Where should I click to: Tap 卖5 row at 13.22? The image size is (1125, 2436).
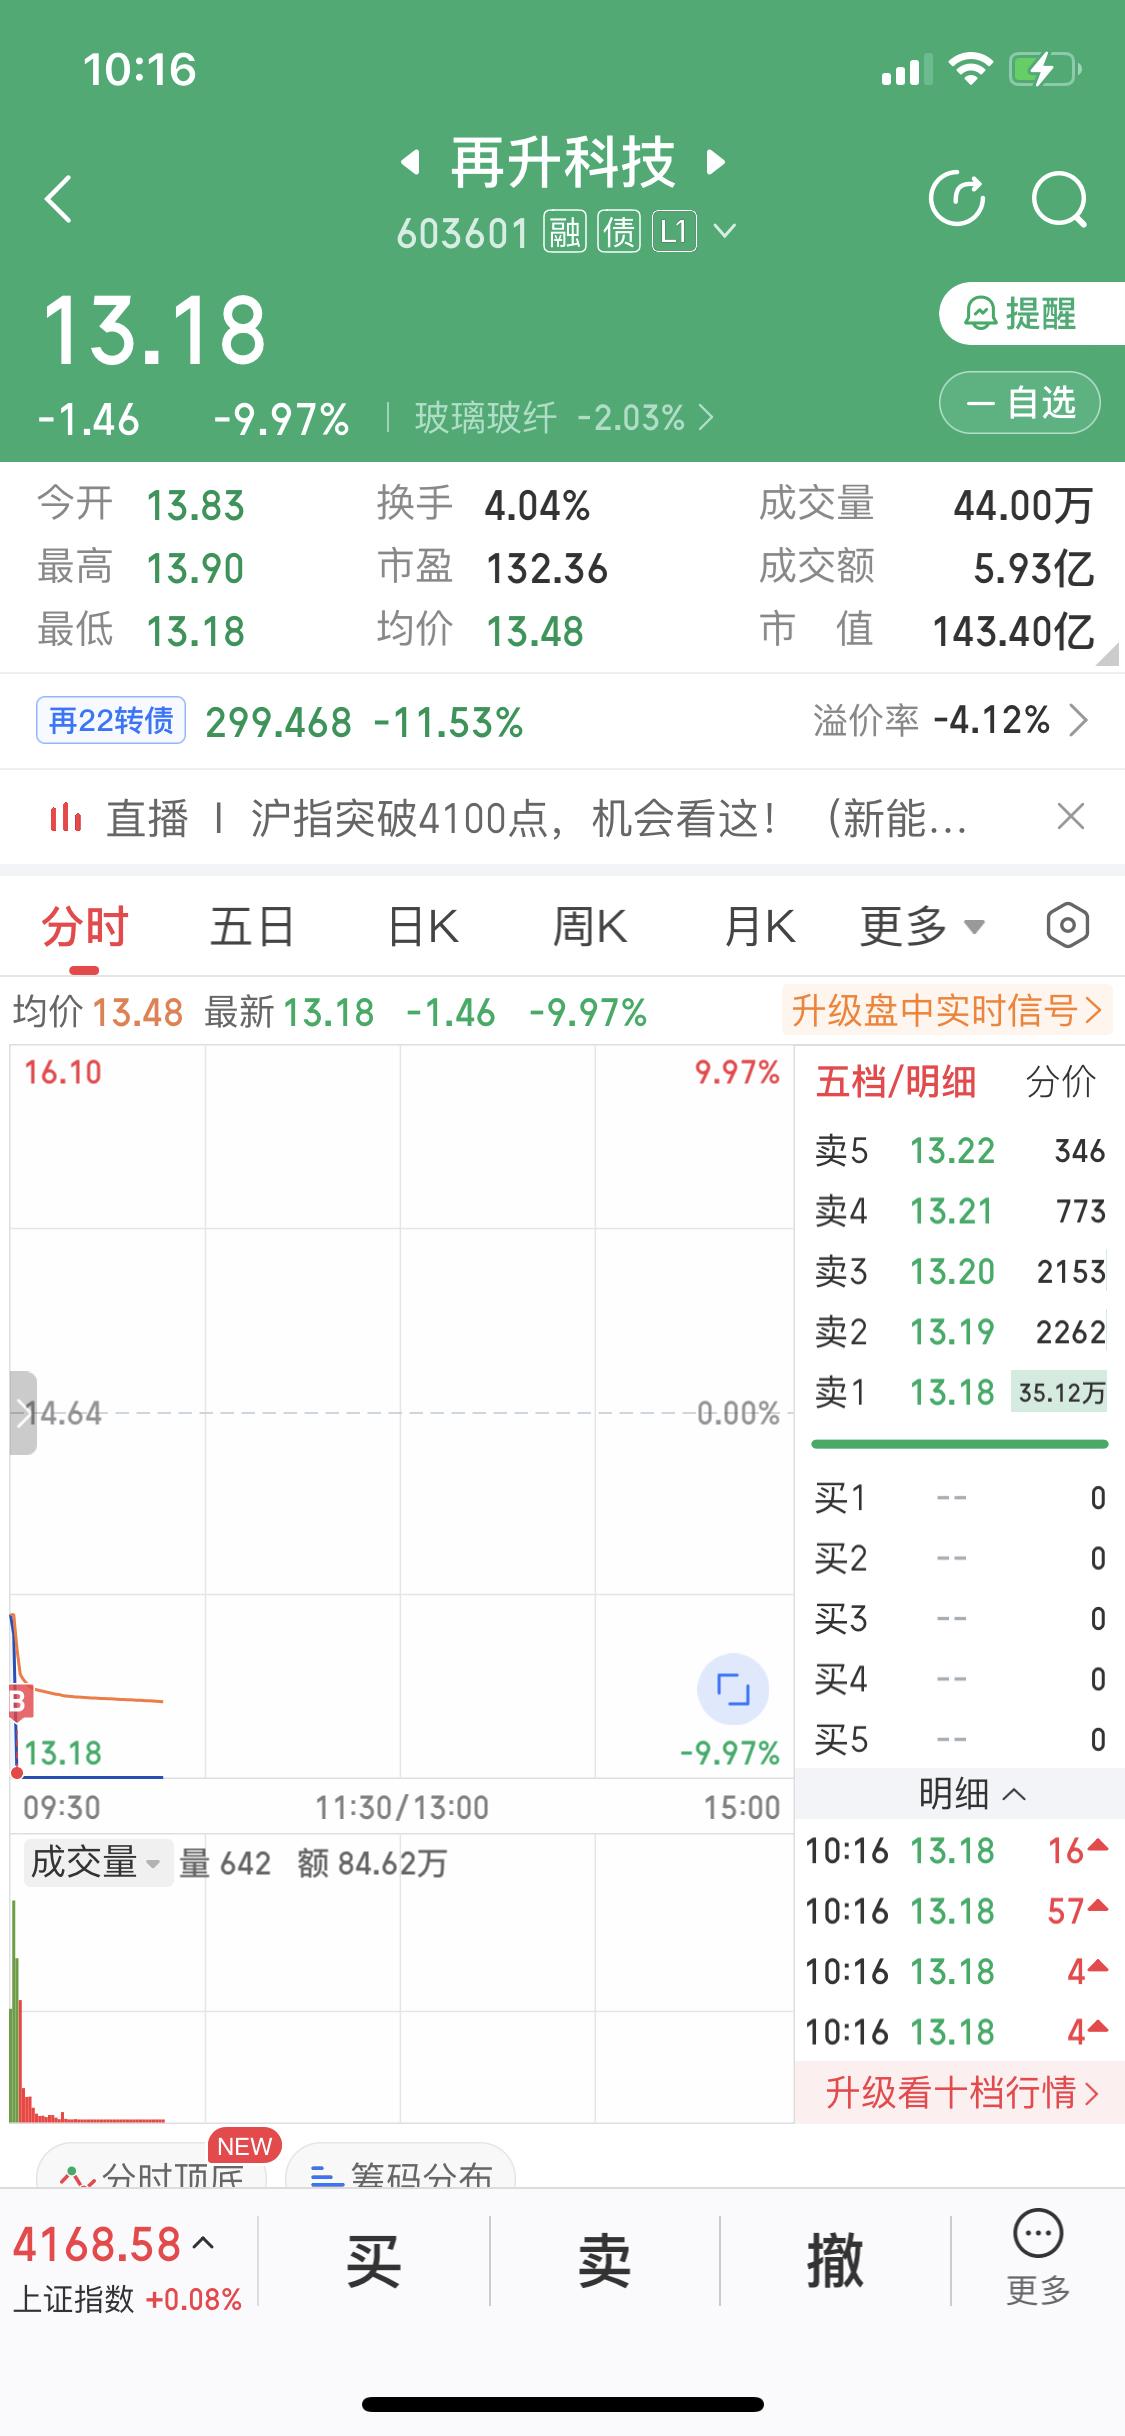(x=960, y=1151)
